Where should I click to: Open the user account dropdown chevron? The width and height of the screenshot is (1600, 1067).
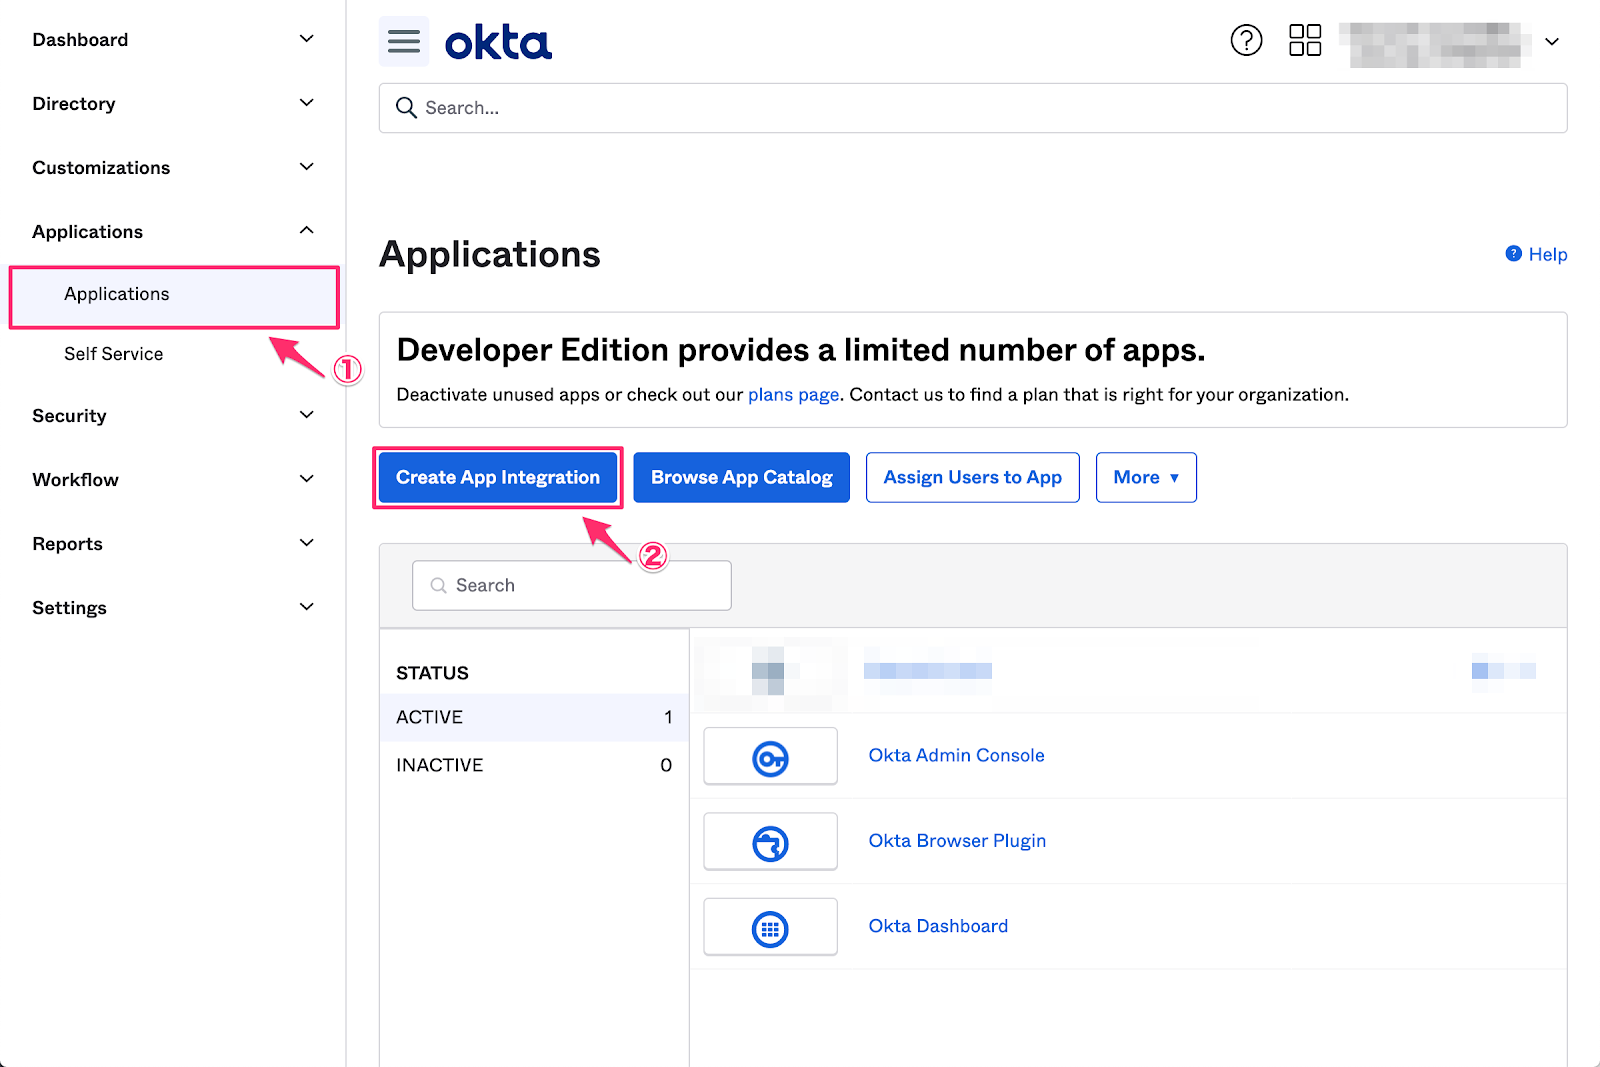(1552, 42)
